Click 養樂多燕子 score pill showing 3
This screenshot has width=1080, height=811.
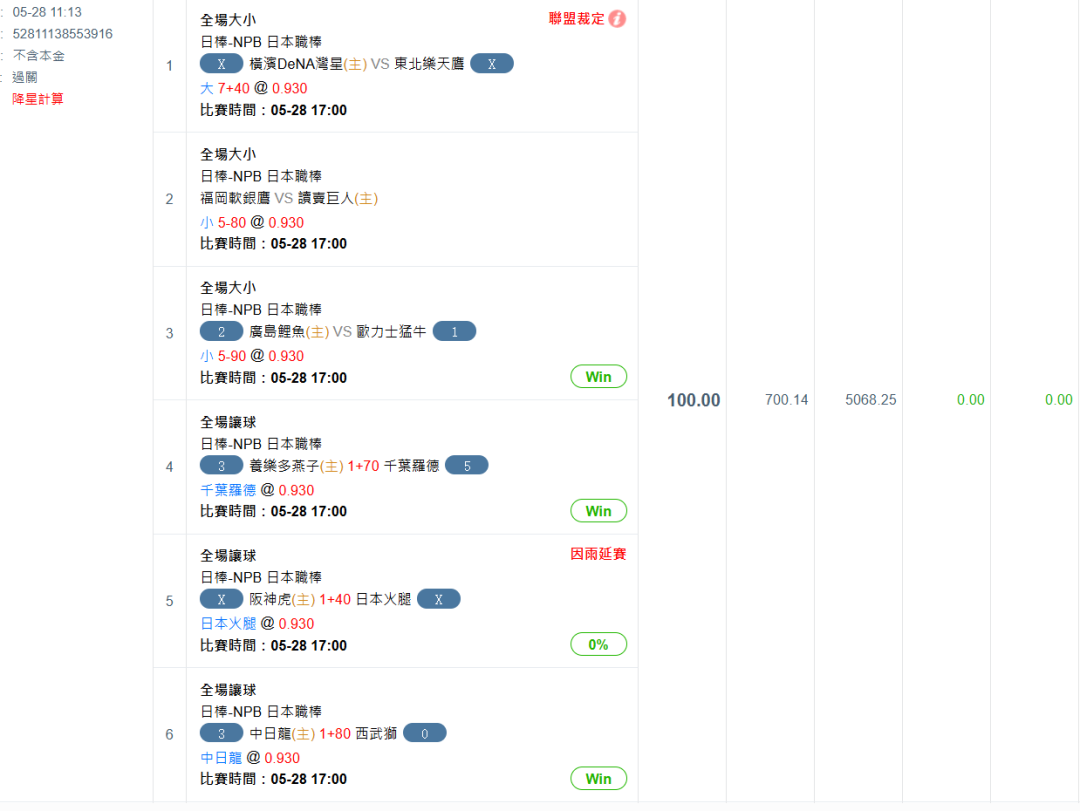(221, 465)
